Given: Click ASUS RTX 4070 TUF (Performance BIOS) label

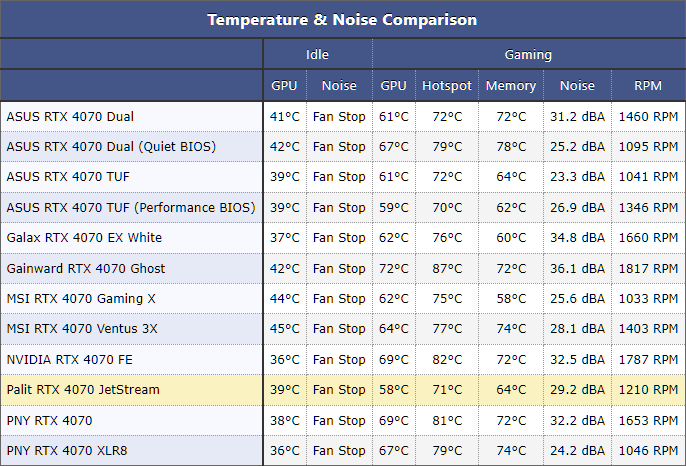Looking at the screenshot, I should click(131, 207).
